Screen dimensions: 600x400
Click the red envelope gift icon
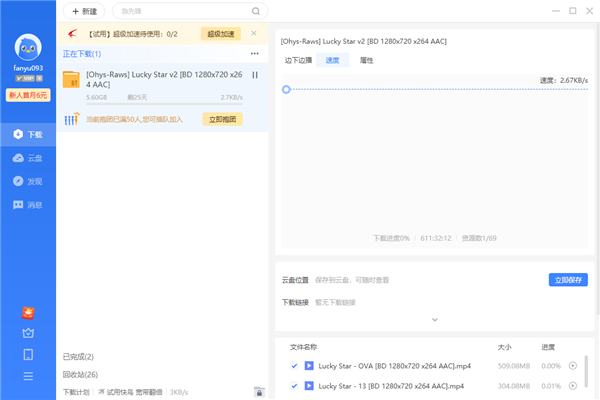pyautogui.click(x=28, y=313)
